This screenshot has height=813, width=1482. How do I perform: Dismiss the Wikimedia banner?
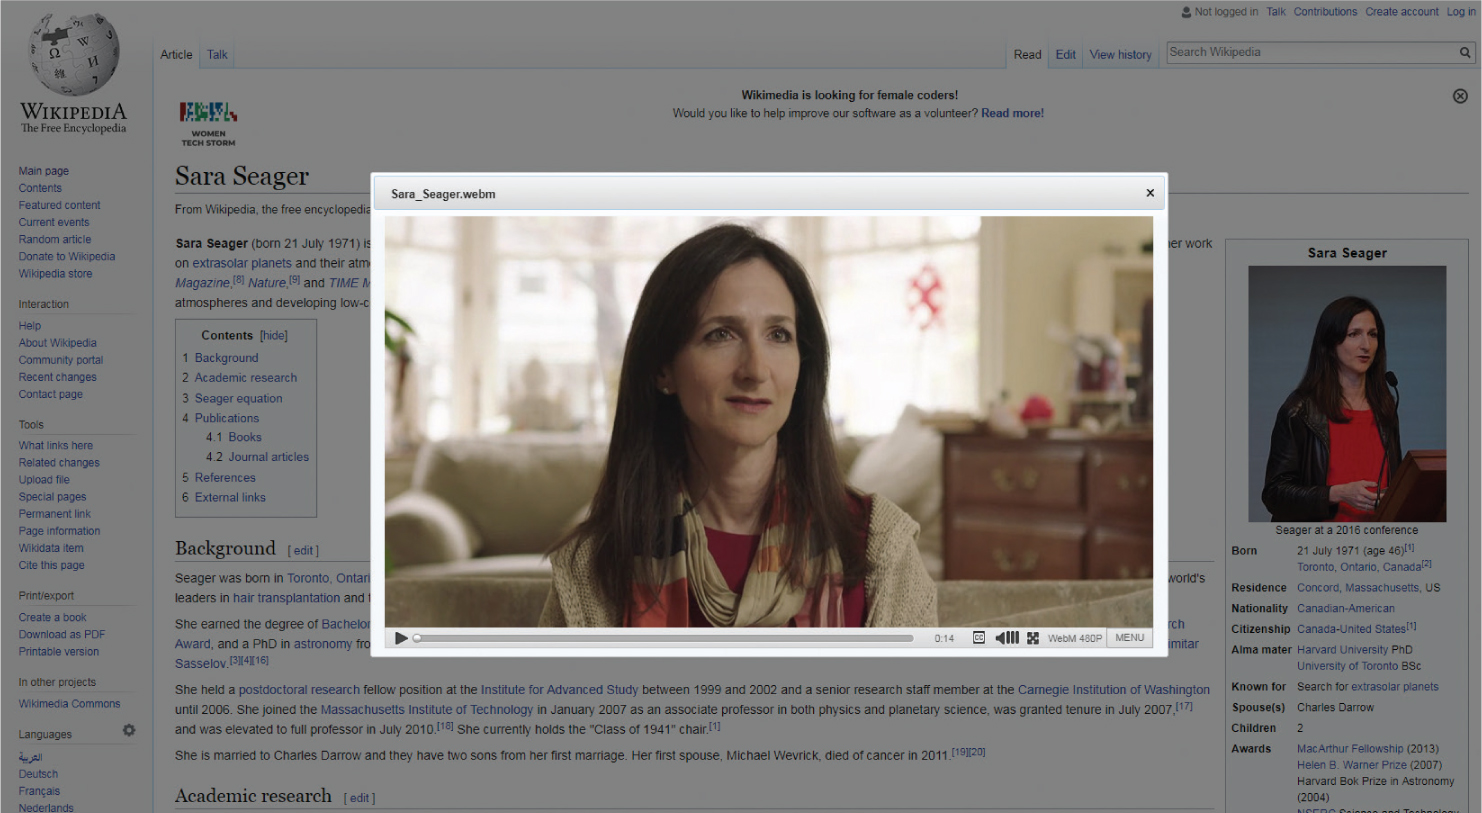pos(1460,96)
